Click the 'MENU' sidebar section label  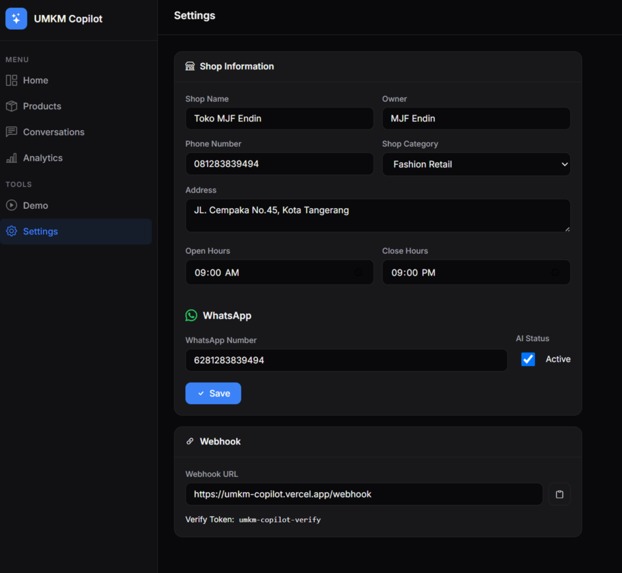pyautogui.click(x=17, y=60)
